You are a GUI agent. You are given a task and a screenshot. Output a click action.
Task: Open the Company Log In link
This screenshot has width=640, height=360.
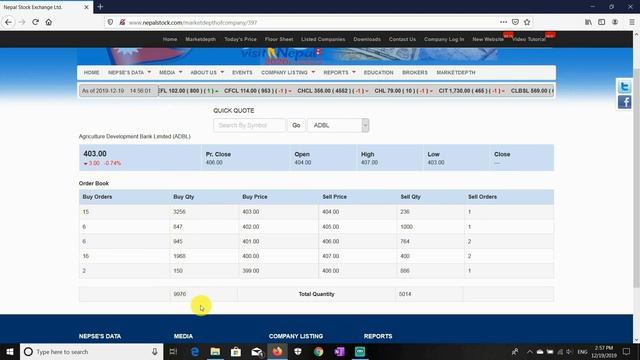(x=444, y=39)
